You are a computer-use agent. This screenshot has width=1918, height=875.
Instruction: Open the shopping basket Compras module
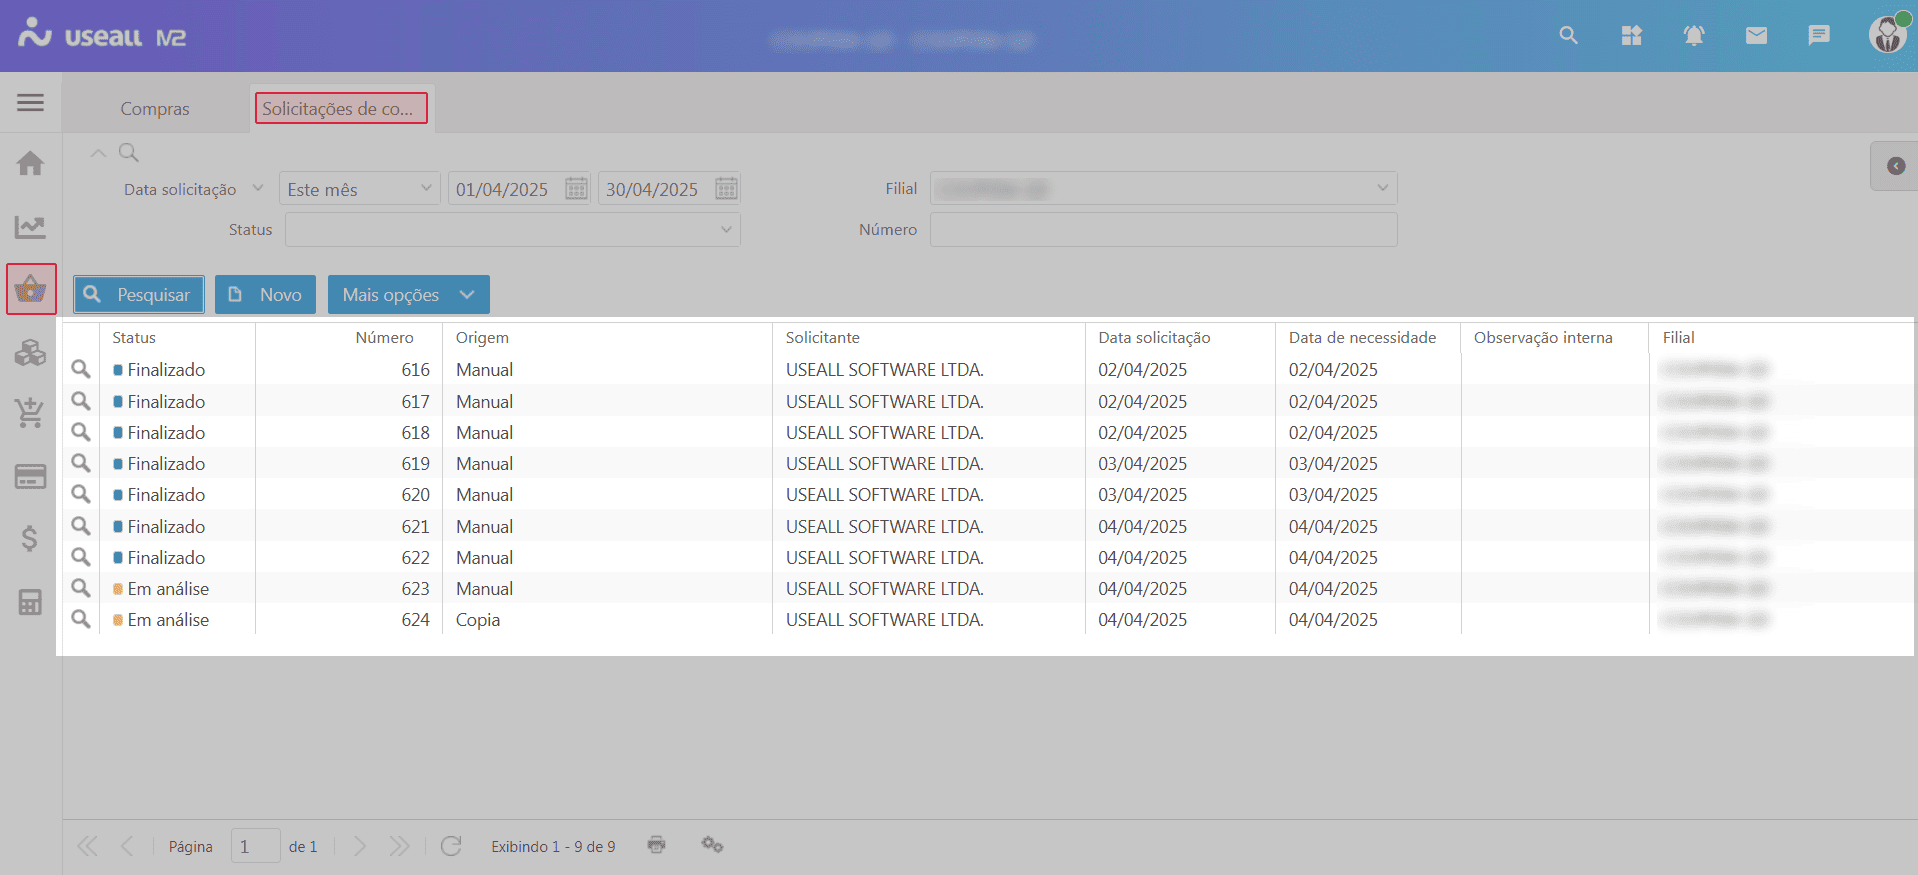31,290
